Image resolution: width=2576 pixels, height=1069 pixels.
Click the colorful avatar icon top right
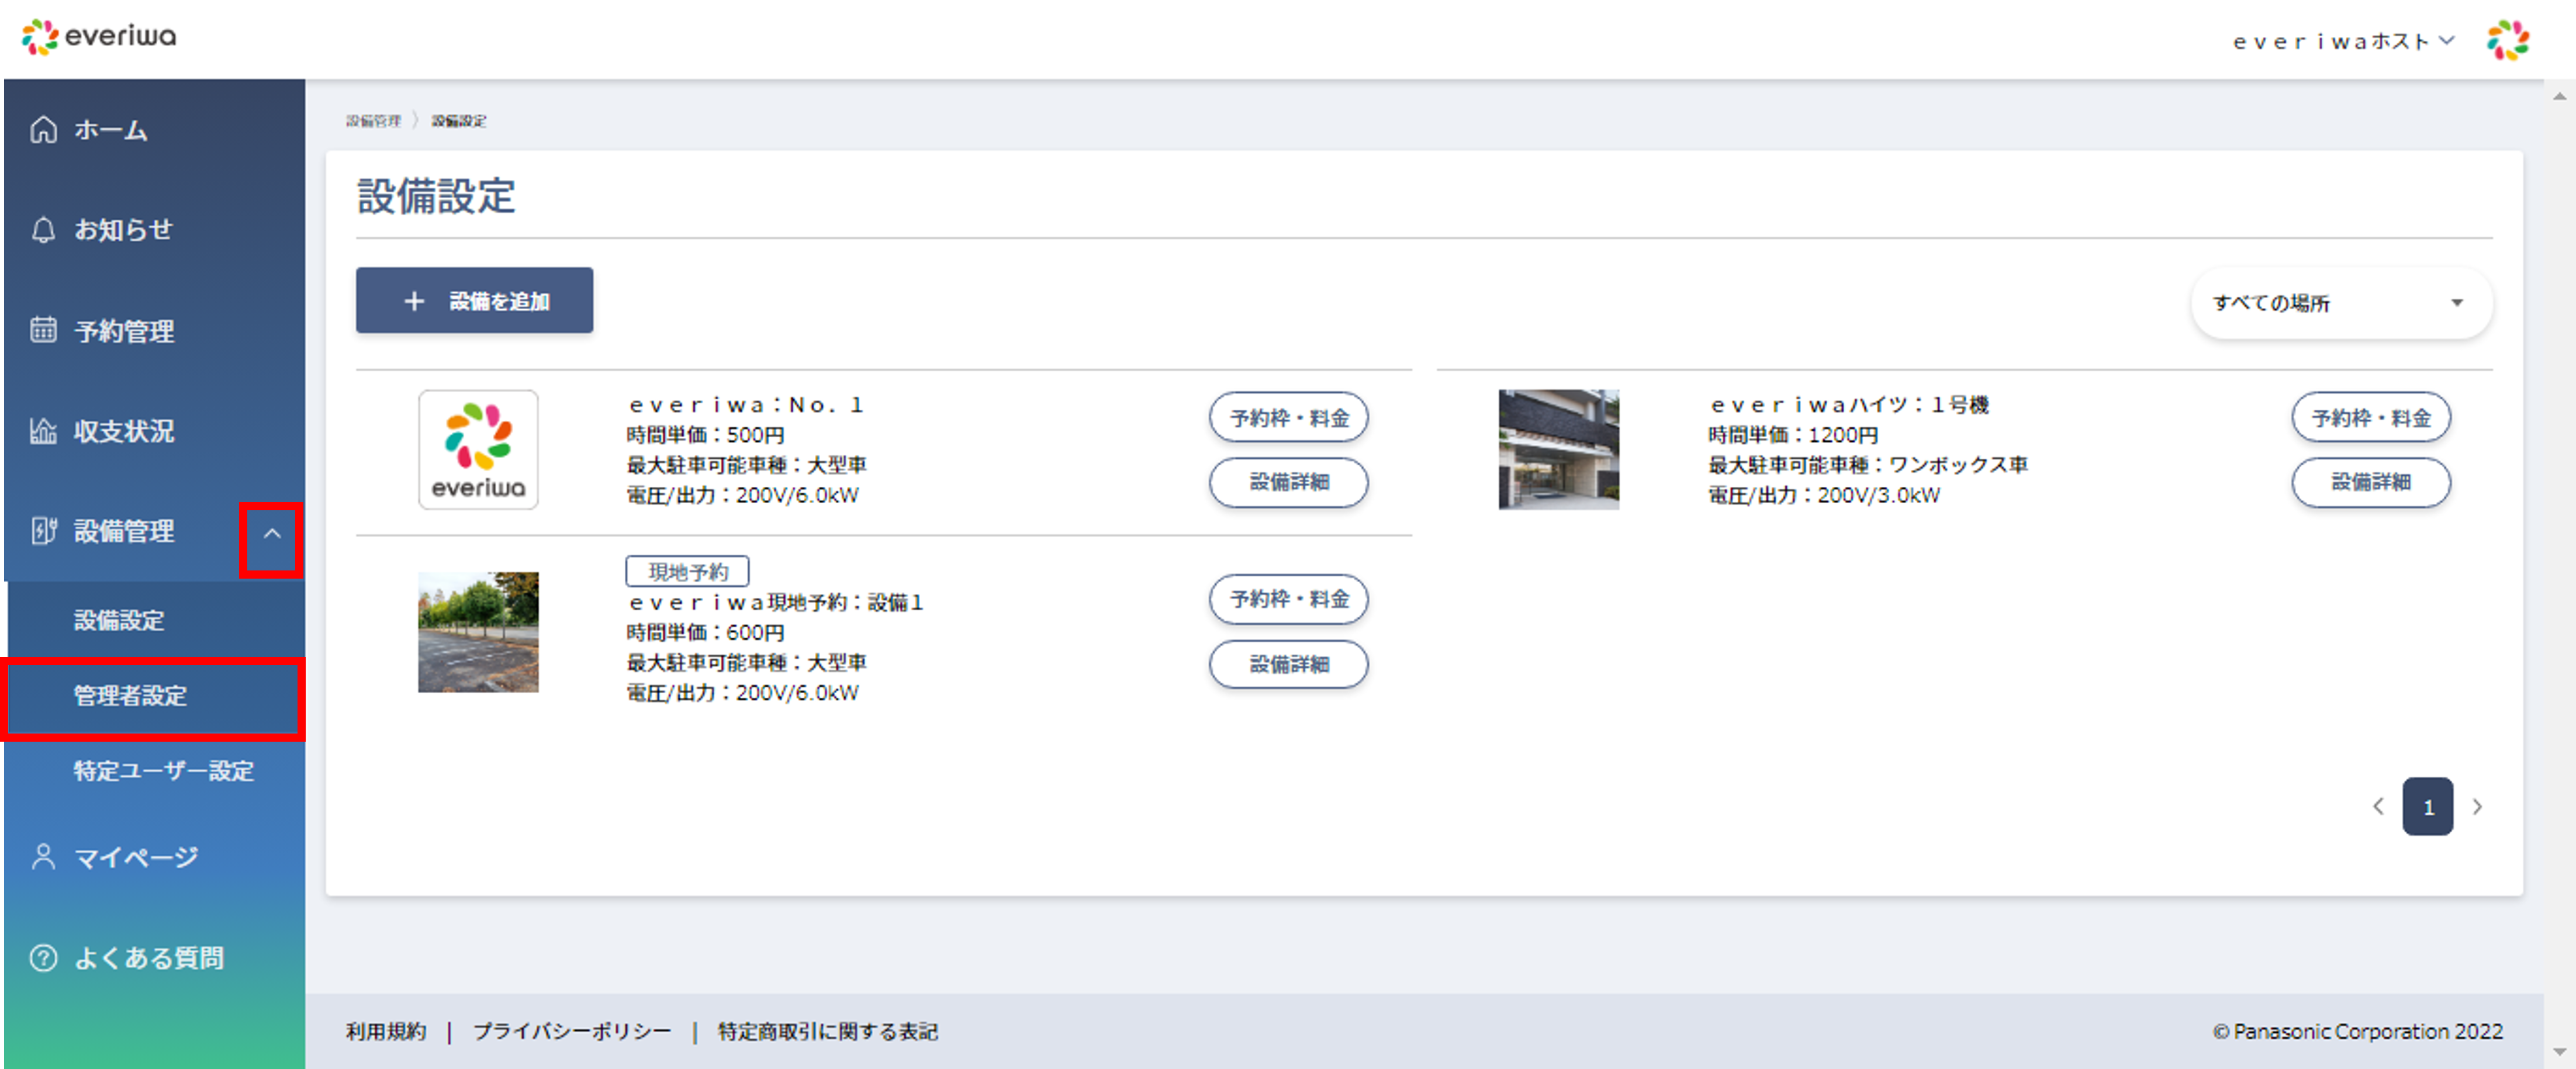pyautogui.click(x=2507, y=40)
